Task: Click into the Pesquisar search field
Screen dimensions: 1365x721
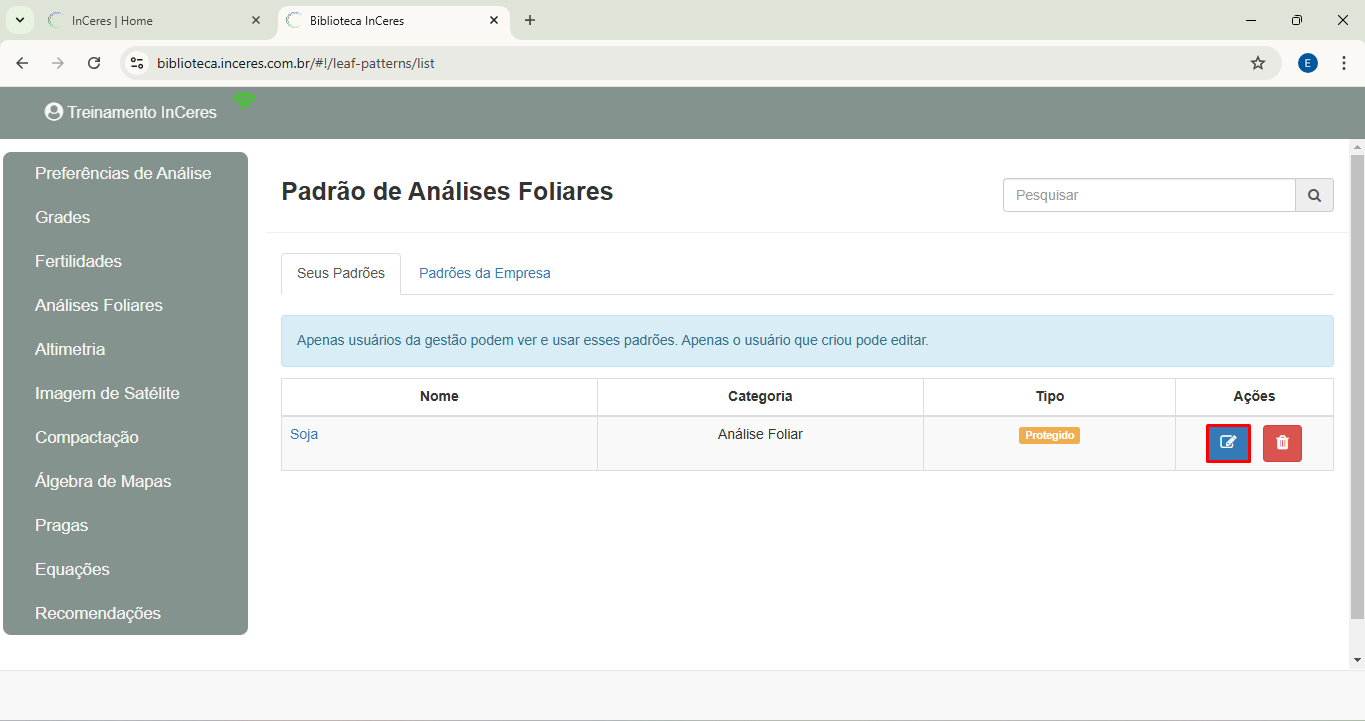Action: click(x=1149, y=195)
